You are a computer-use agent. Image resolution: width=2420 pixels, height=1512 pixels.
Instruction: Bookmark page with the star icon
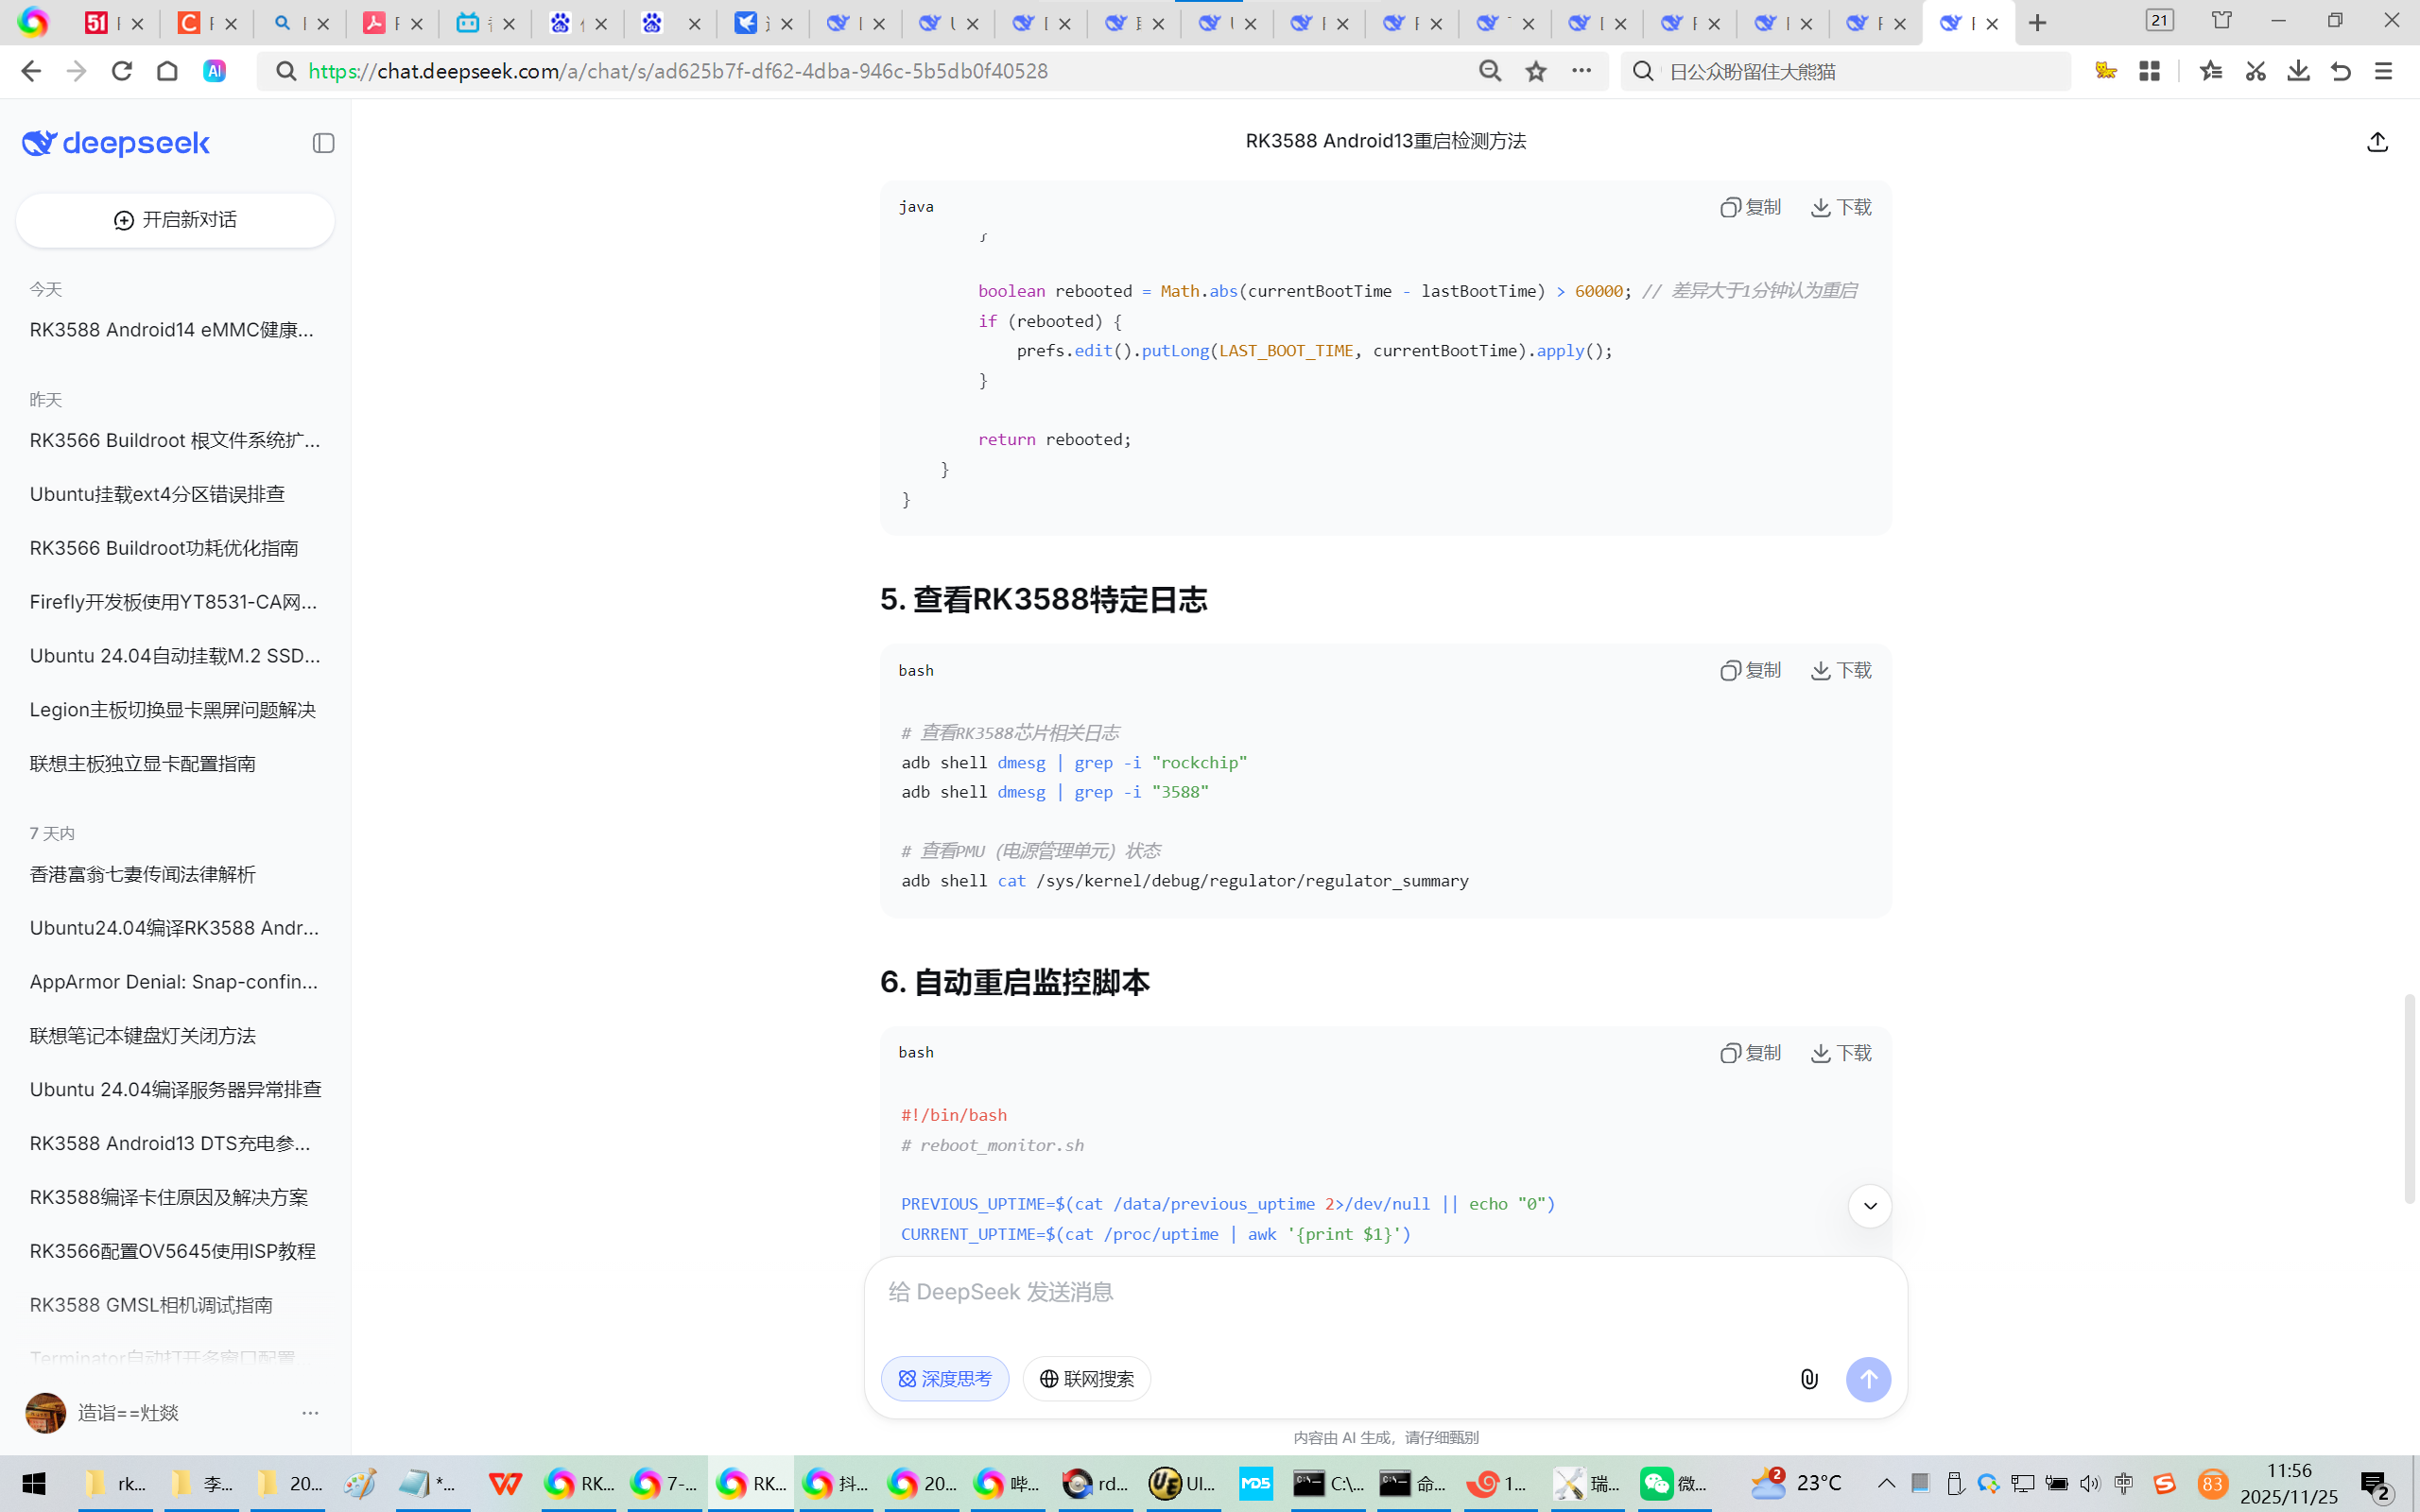tap(1536, 71)
